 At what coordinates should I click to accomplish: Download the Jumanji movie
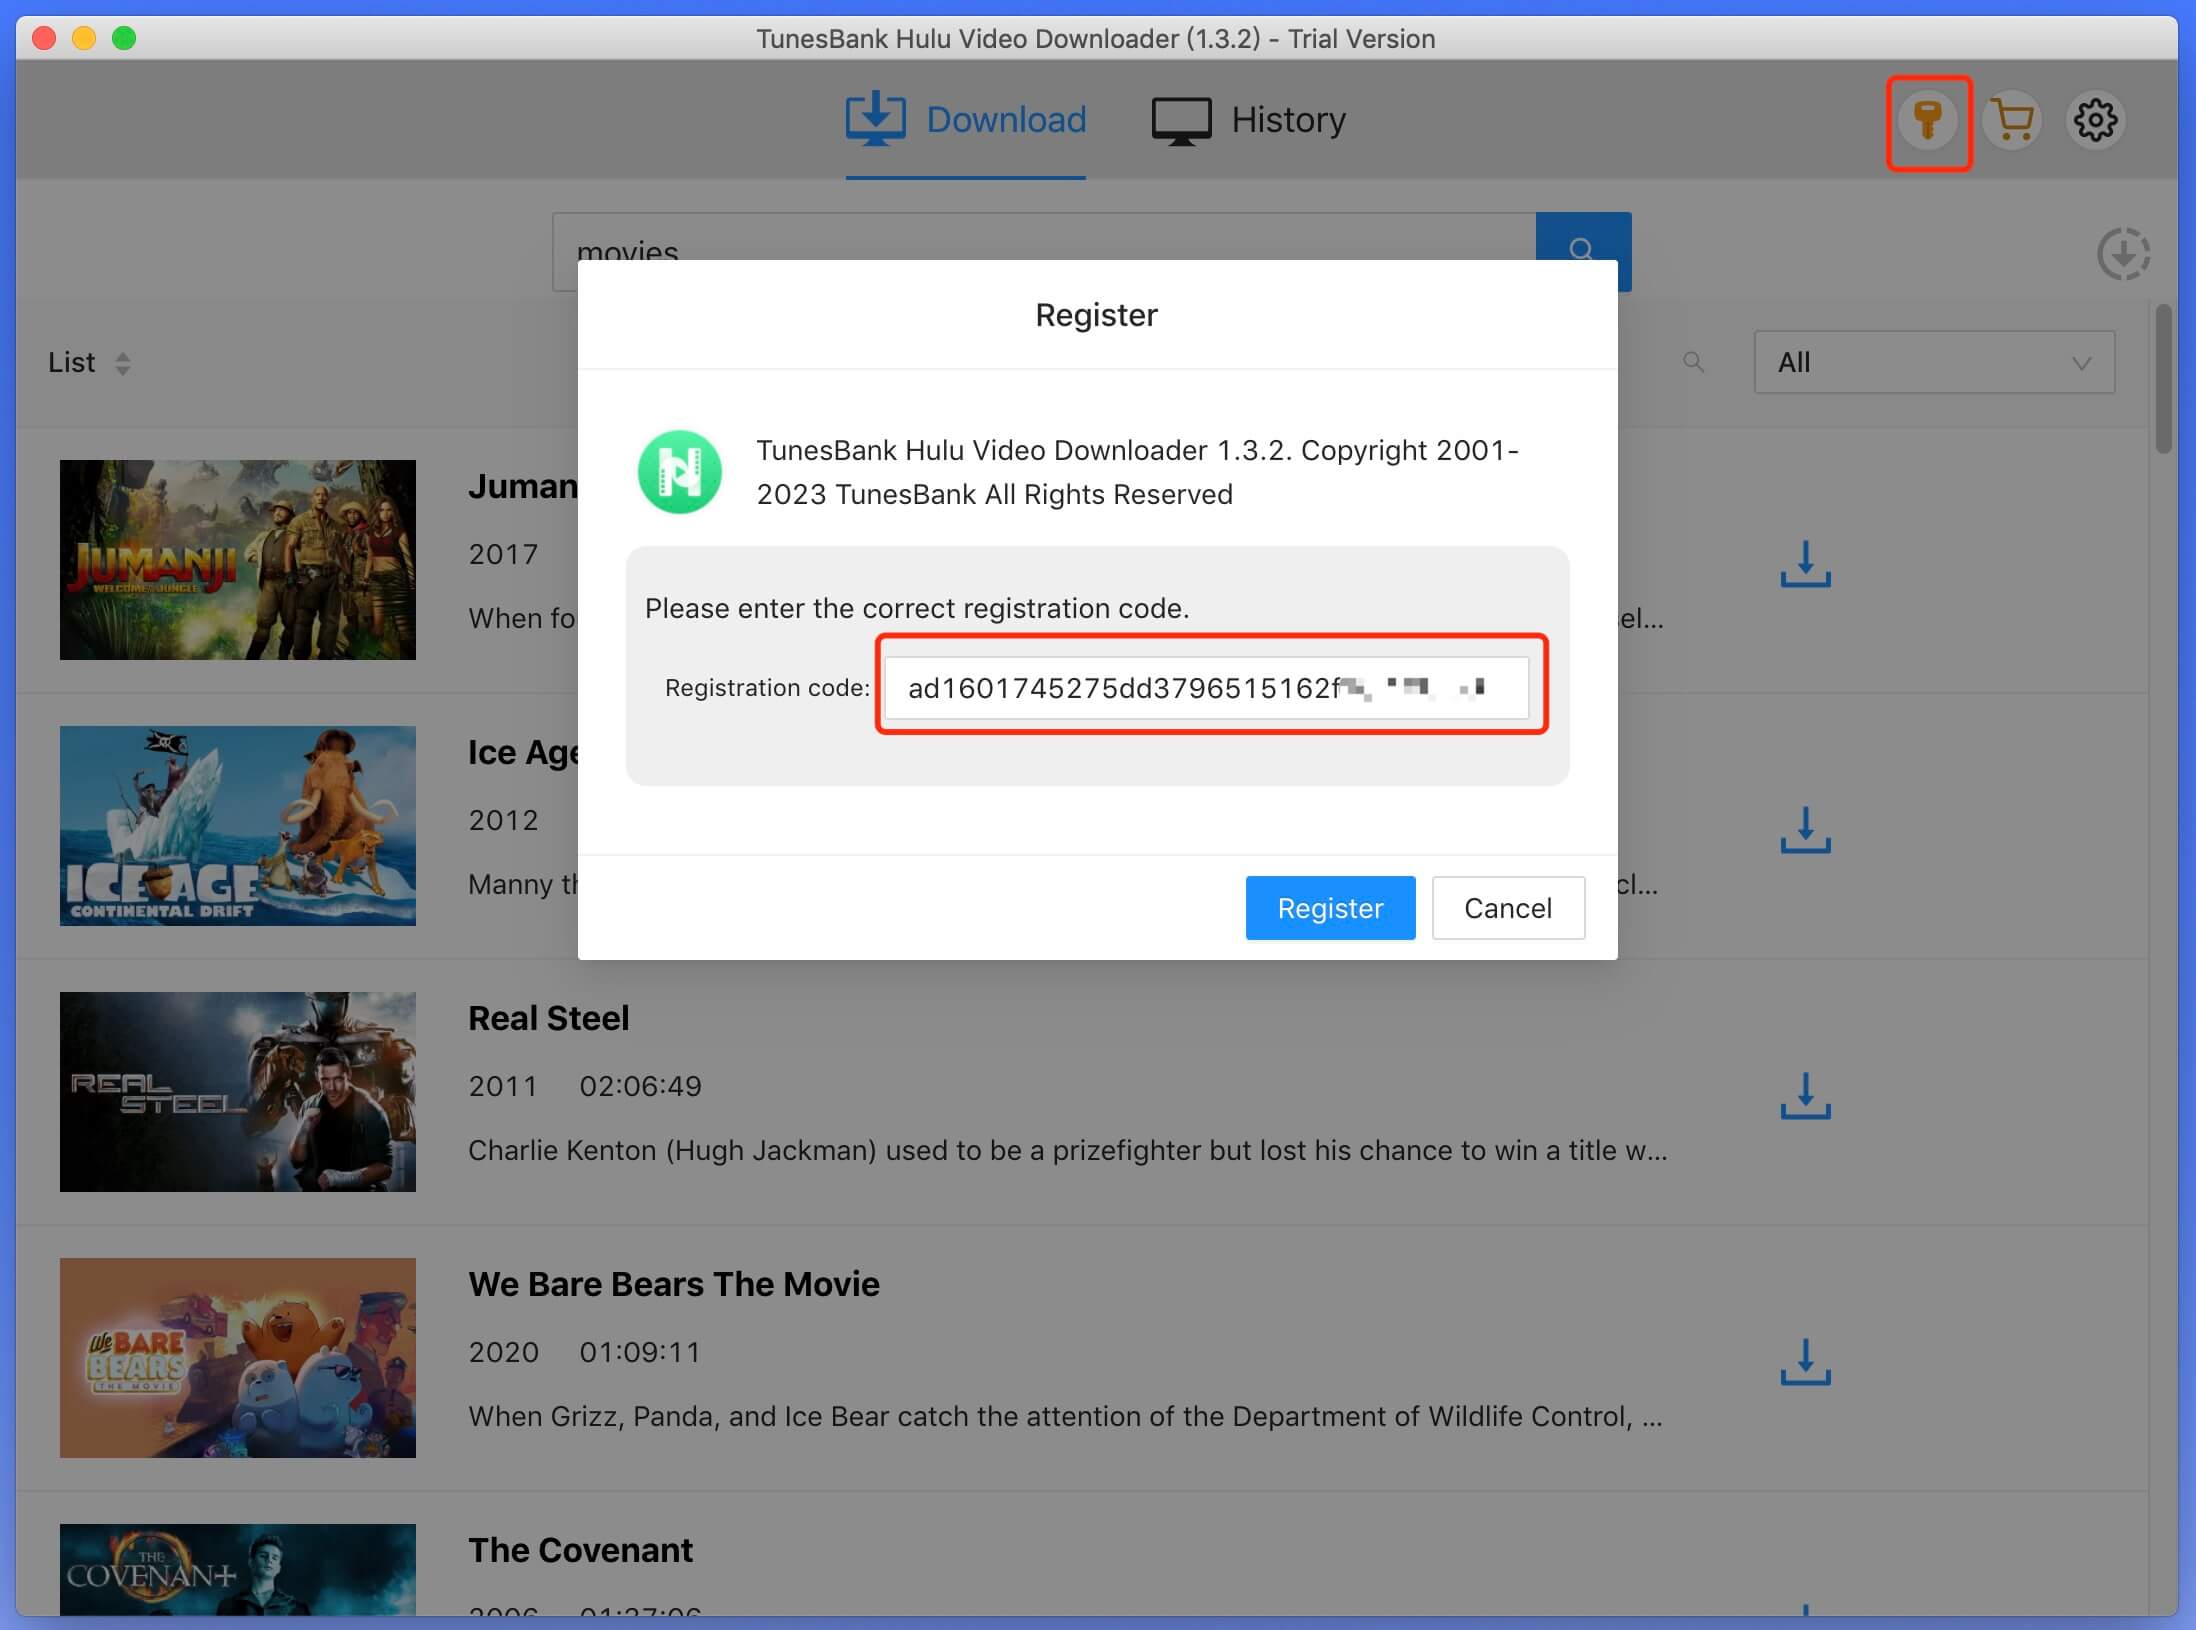1805,564
